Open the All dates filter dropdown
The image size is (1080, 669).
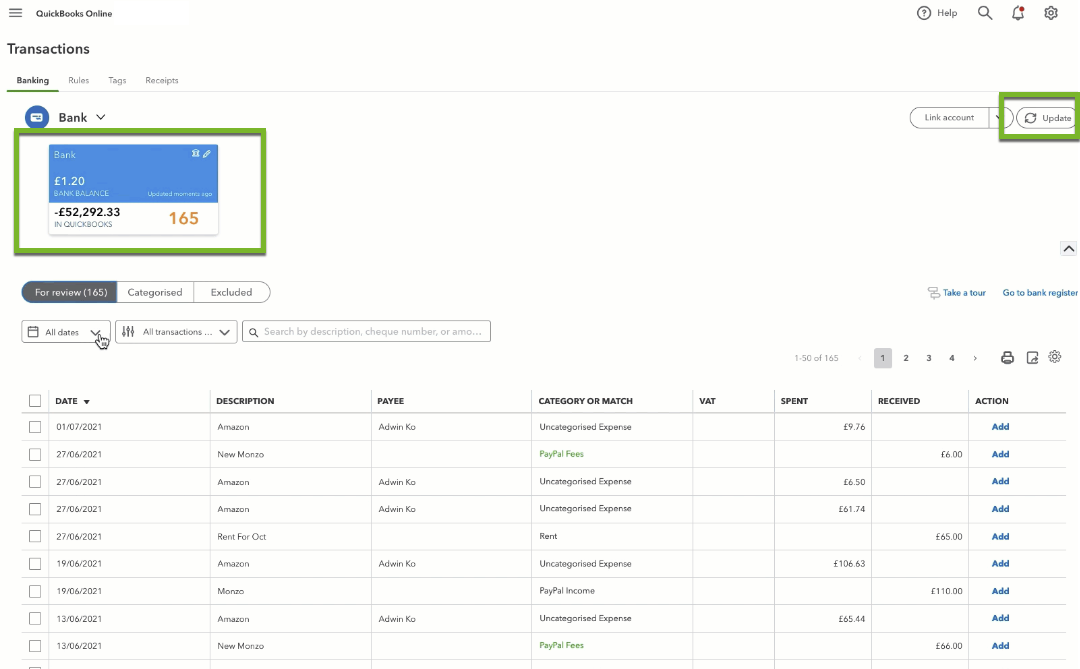(x=65, y=332)
